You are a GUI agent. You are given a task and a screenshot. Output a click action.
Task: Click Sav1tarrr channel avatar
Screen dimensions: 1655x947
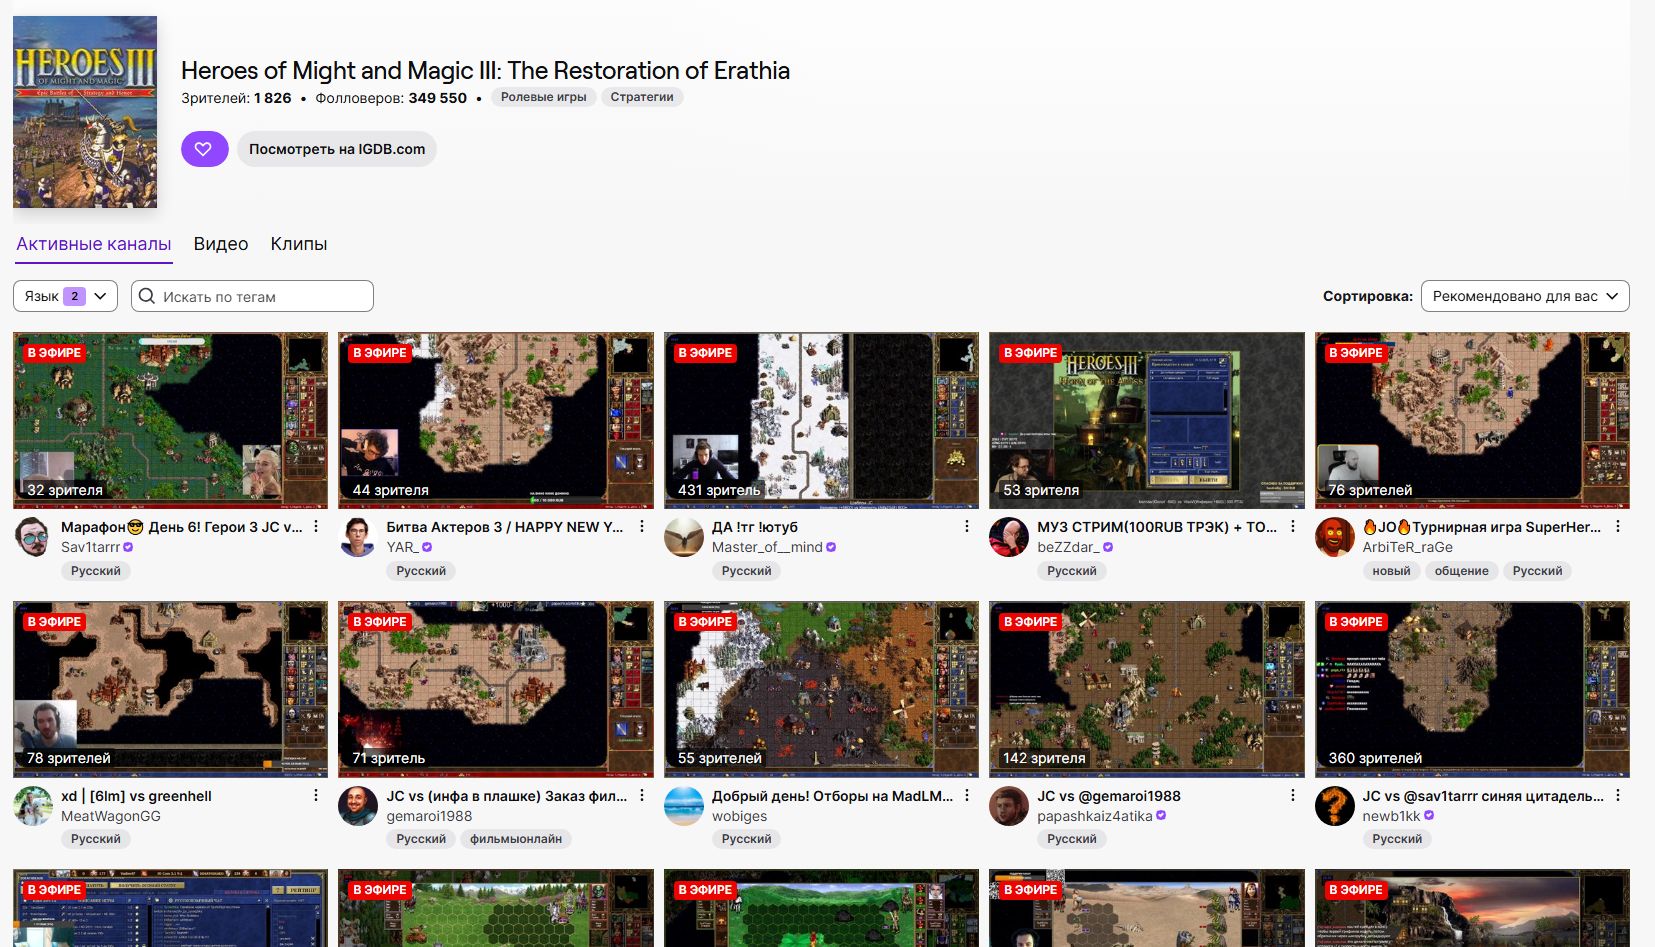click(x=33, y=537)
